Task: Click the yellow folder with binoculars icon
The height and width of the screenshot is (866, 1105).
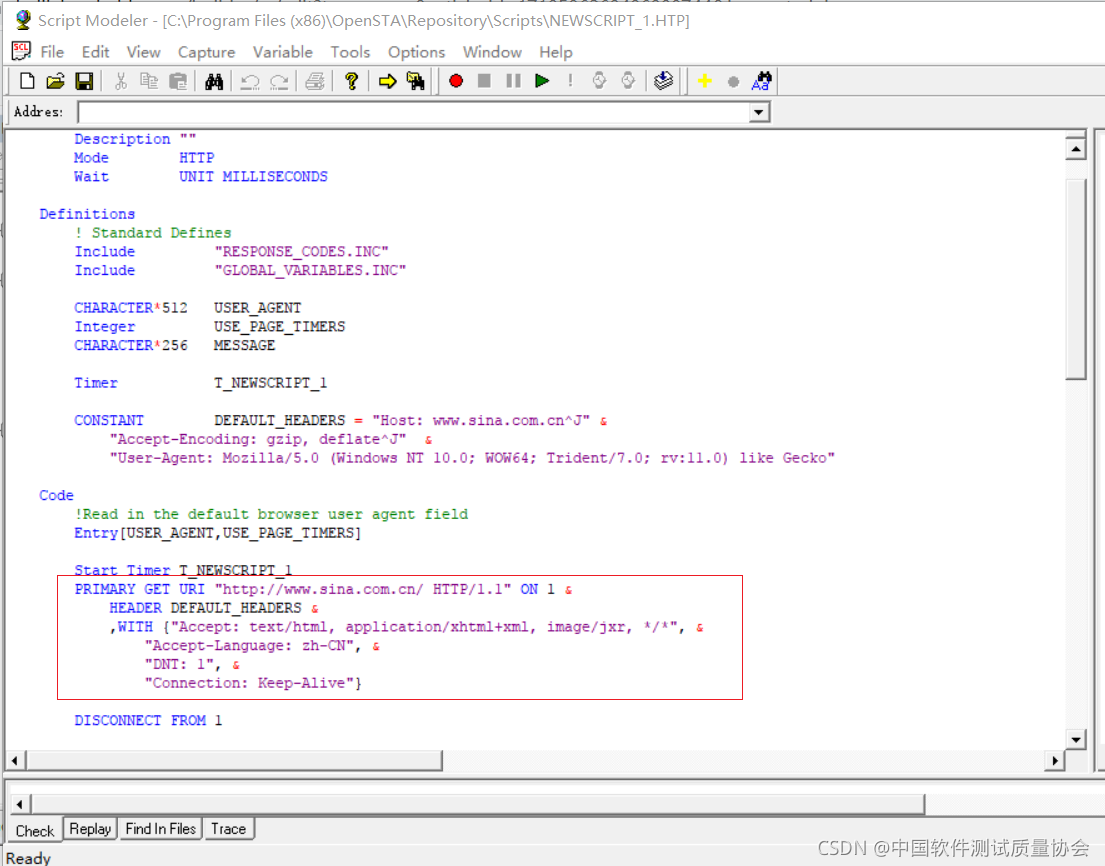Action: [x=416, y=81]
